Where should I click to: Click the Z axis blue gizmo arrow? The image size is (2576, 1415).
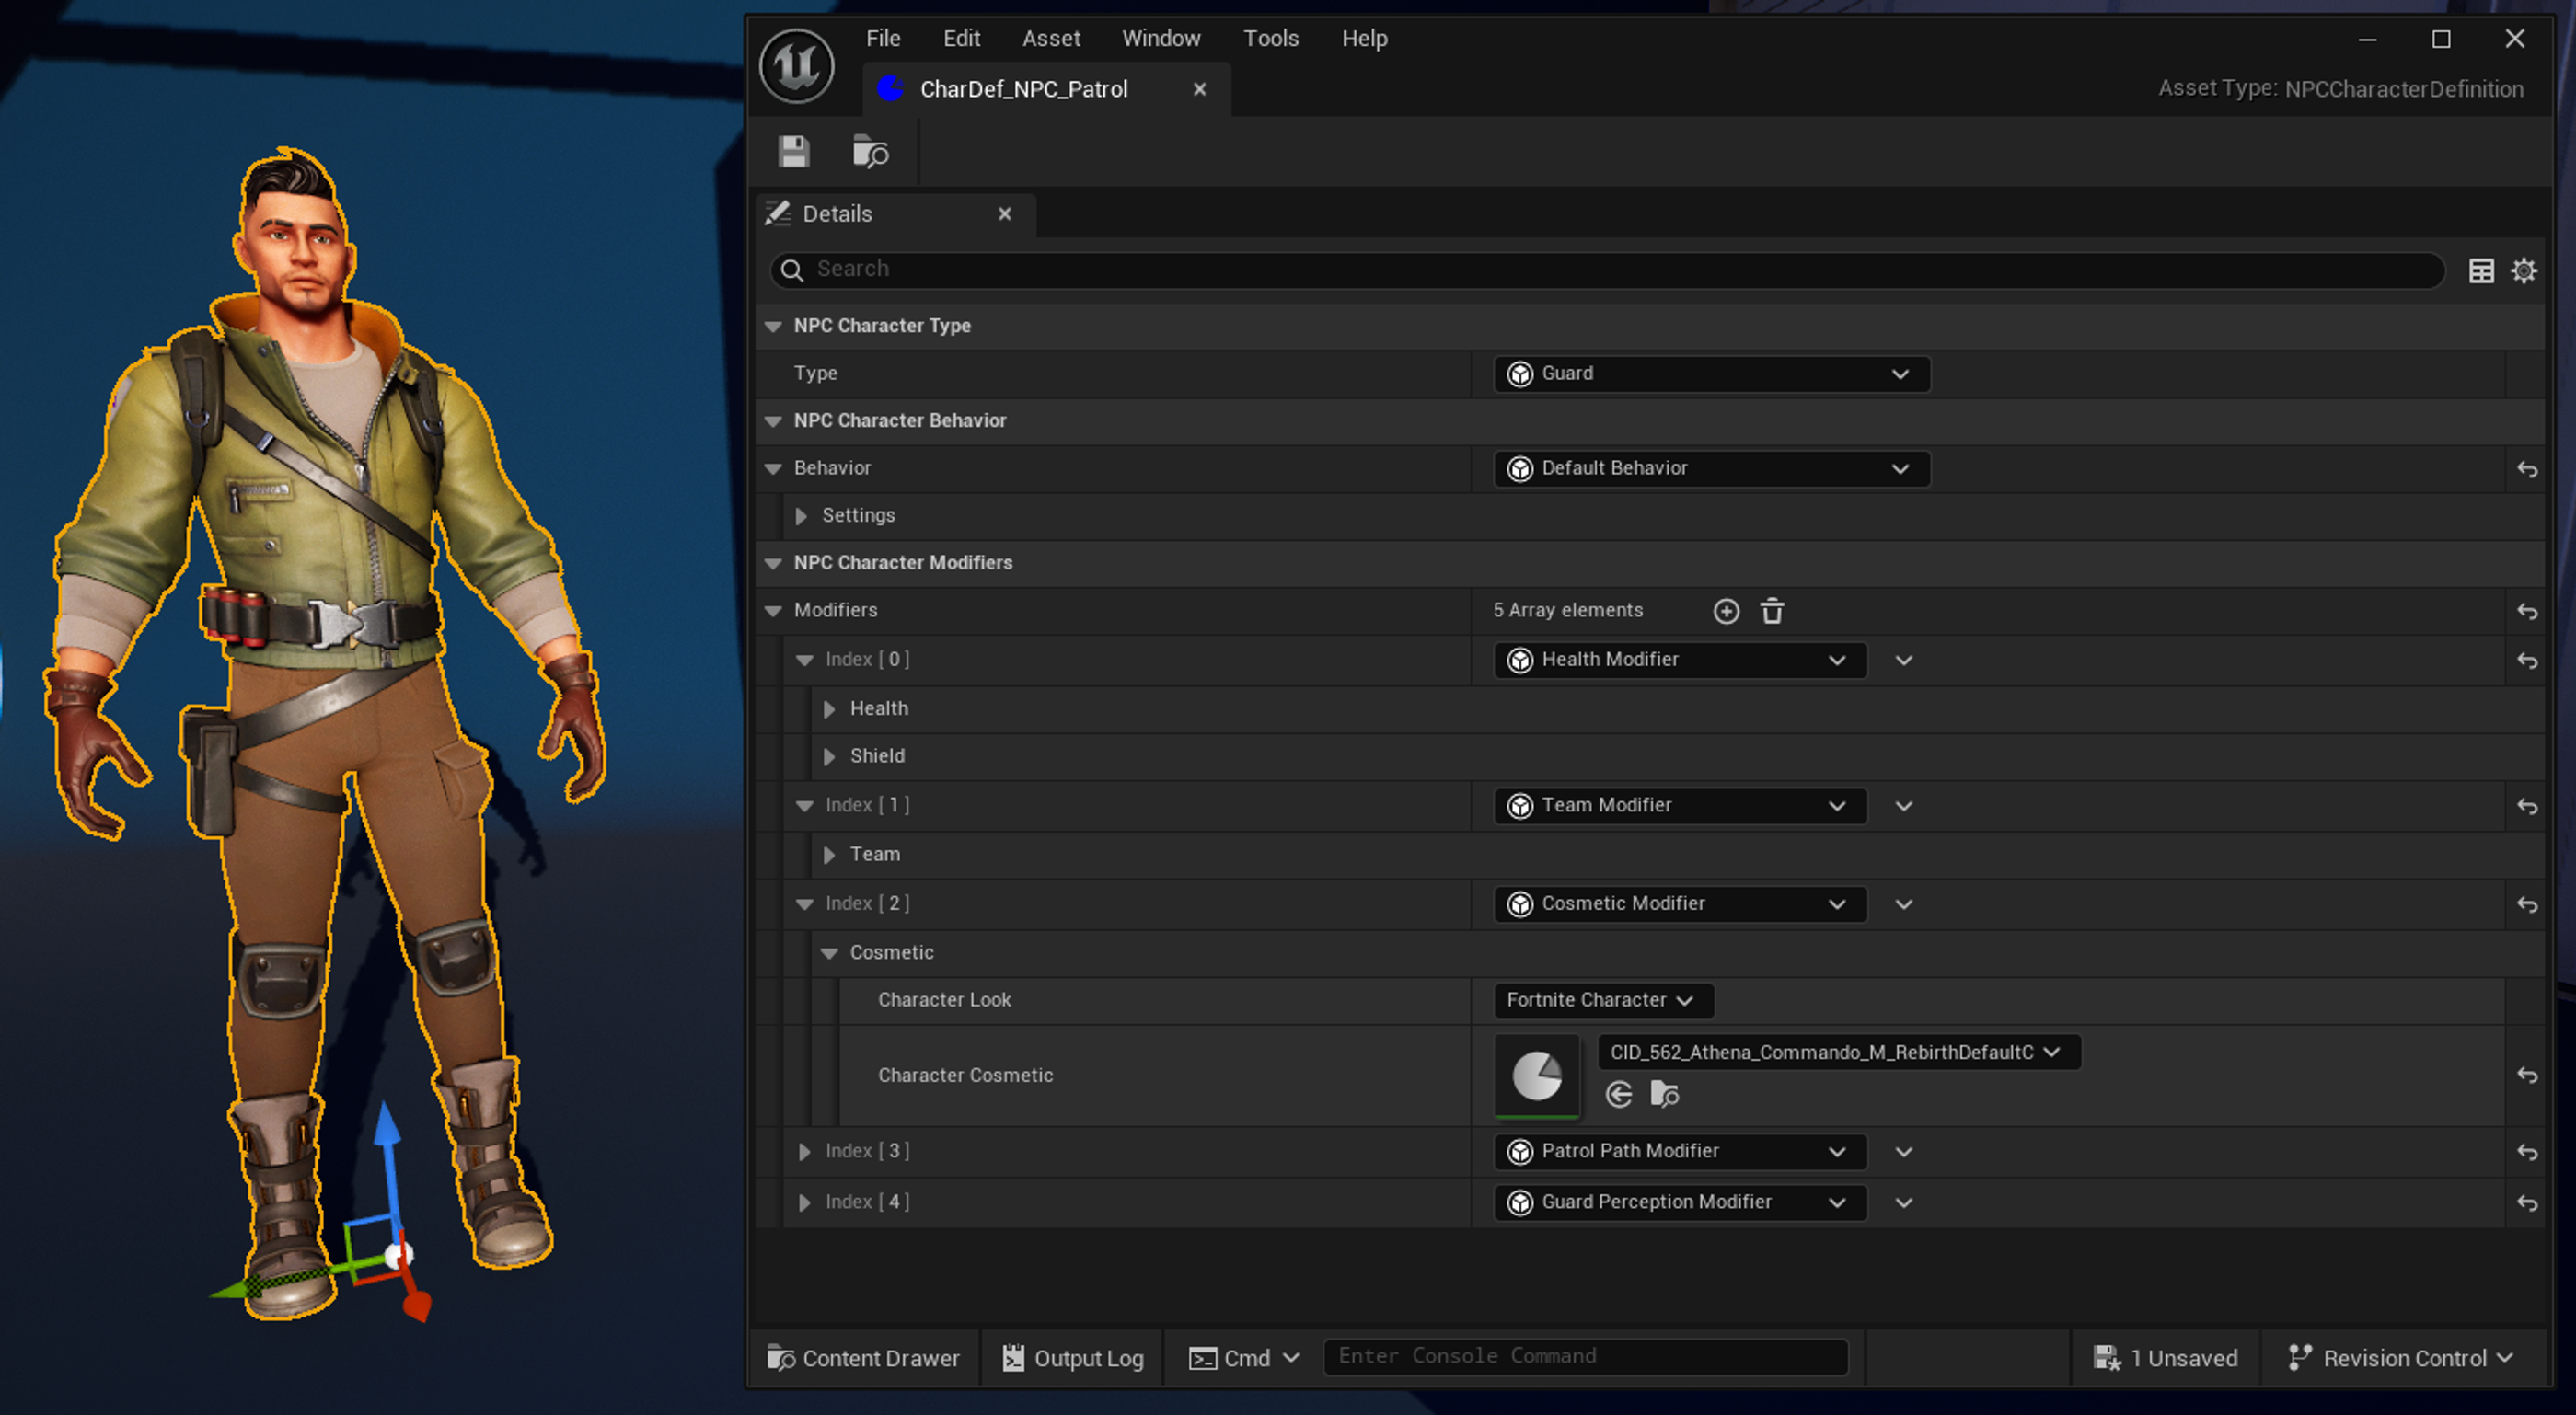click(x=388, y=1125)
